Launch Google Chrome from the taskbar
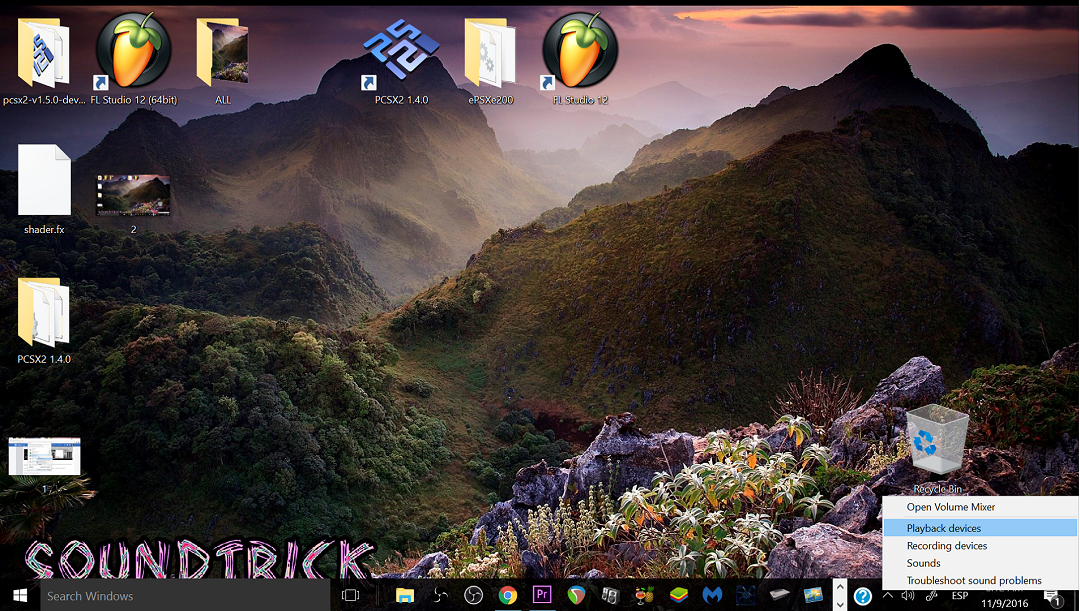 click(508, 596)
